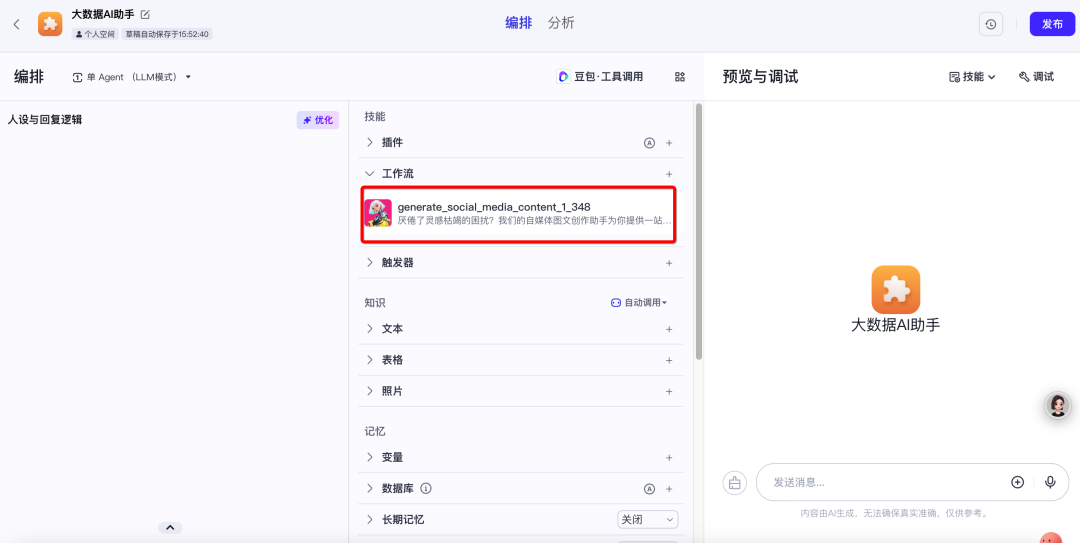Switch to the 分析 tab
The image size is (1080, 543).
coord(561,23)
